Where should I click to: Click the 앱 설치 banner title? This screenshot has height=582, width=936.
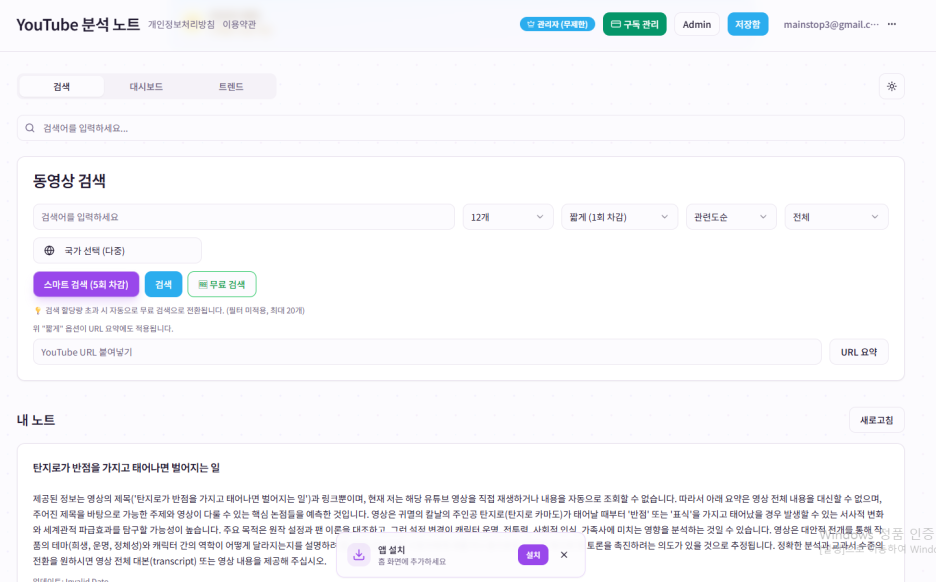click(391, 550)
